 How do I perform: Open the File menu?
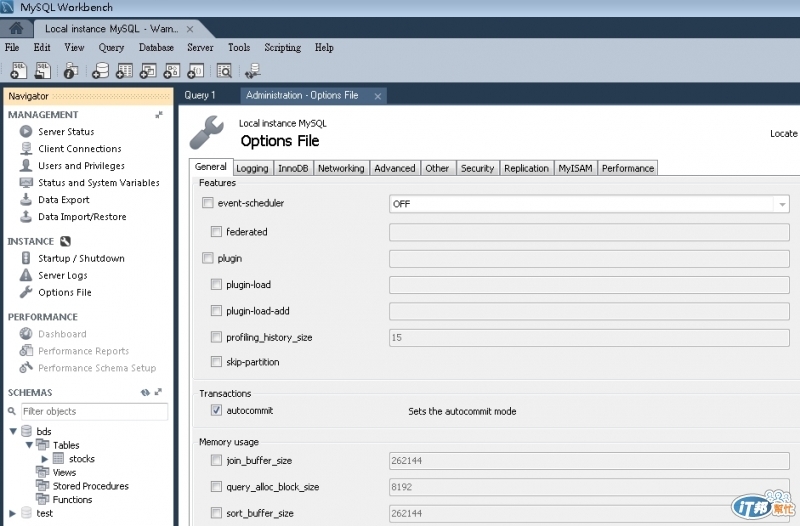pos(12,47)
